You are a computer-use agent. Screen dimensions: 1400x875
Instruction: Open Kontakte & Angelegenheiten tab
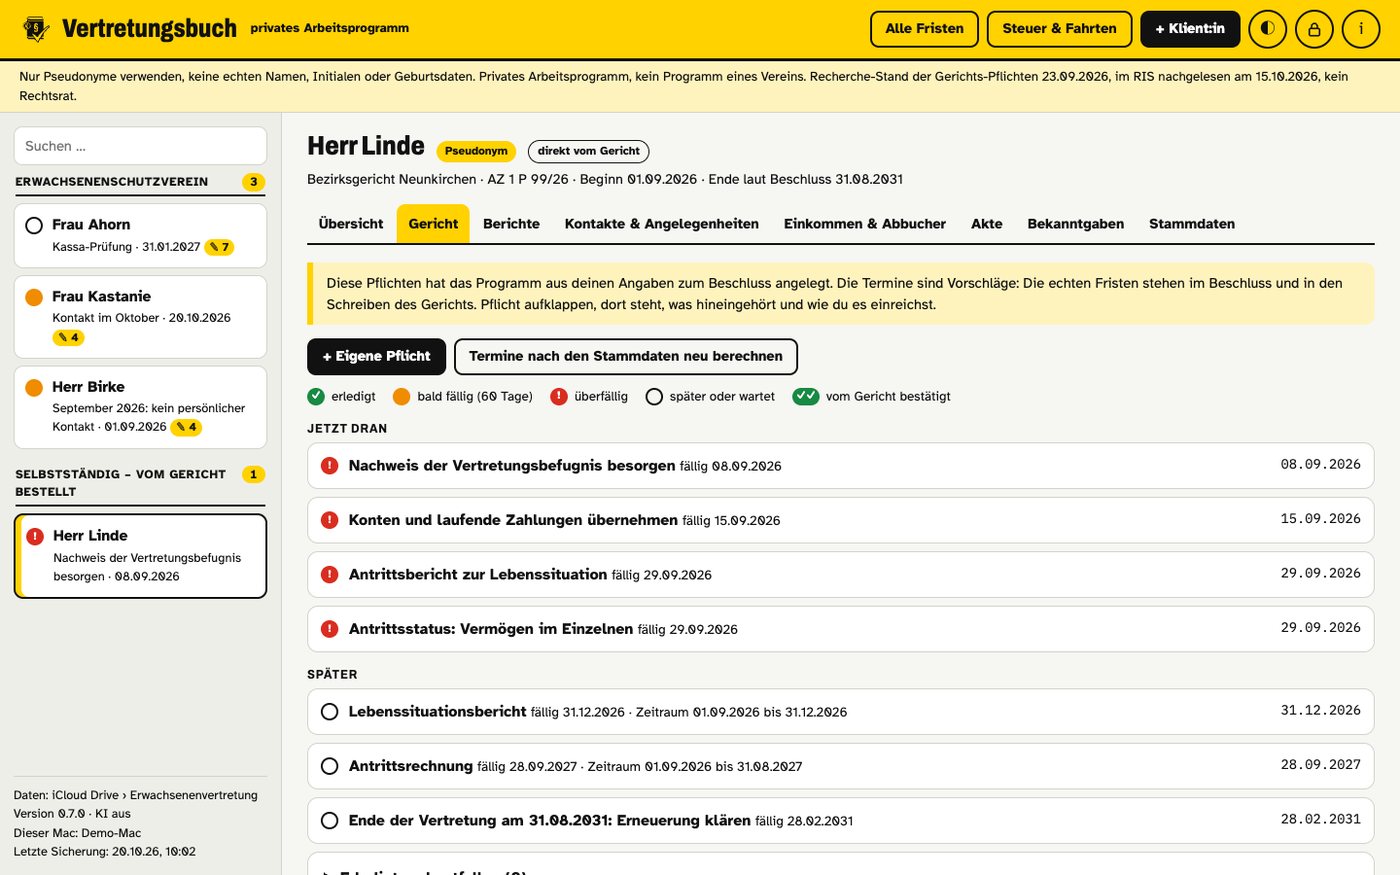(662, 224)
